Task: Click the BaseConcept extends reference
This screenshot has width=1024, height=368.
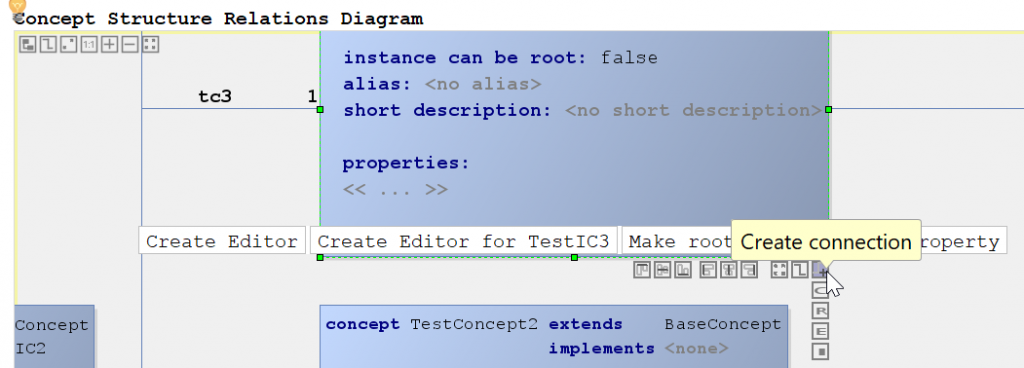Action: [x=722, y=324]
